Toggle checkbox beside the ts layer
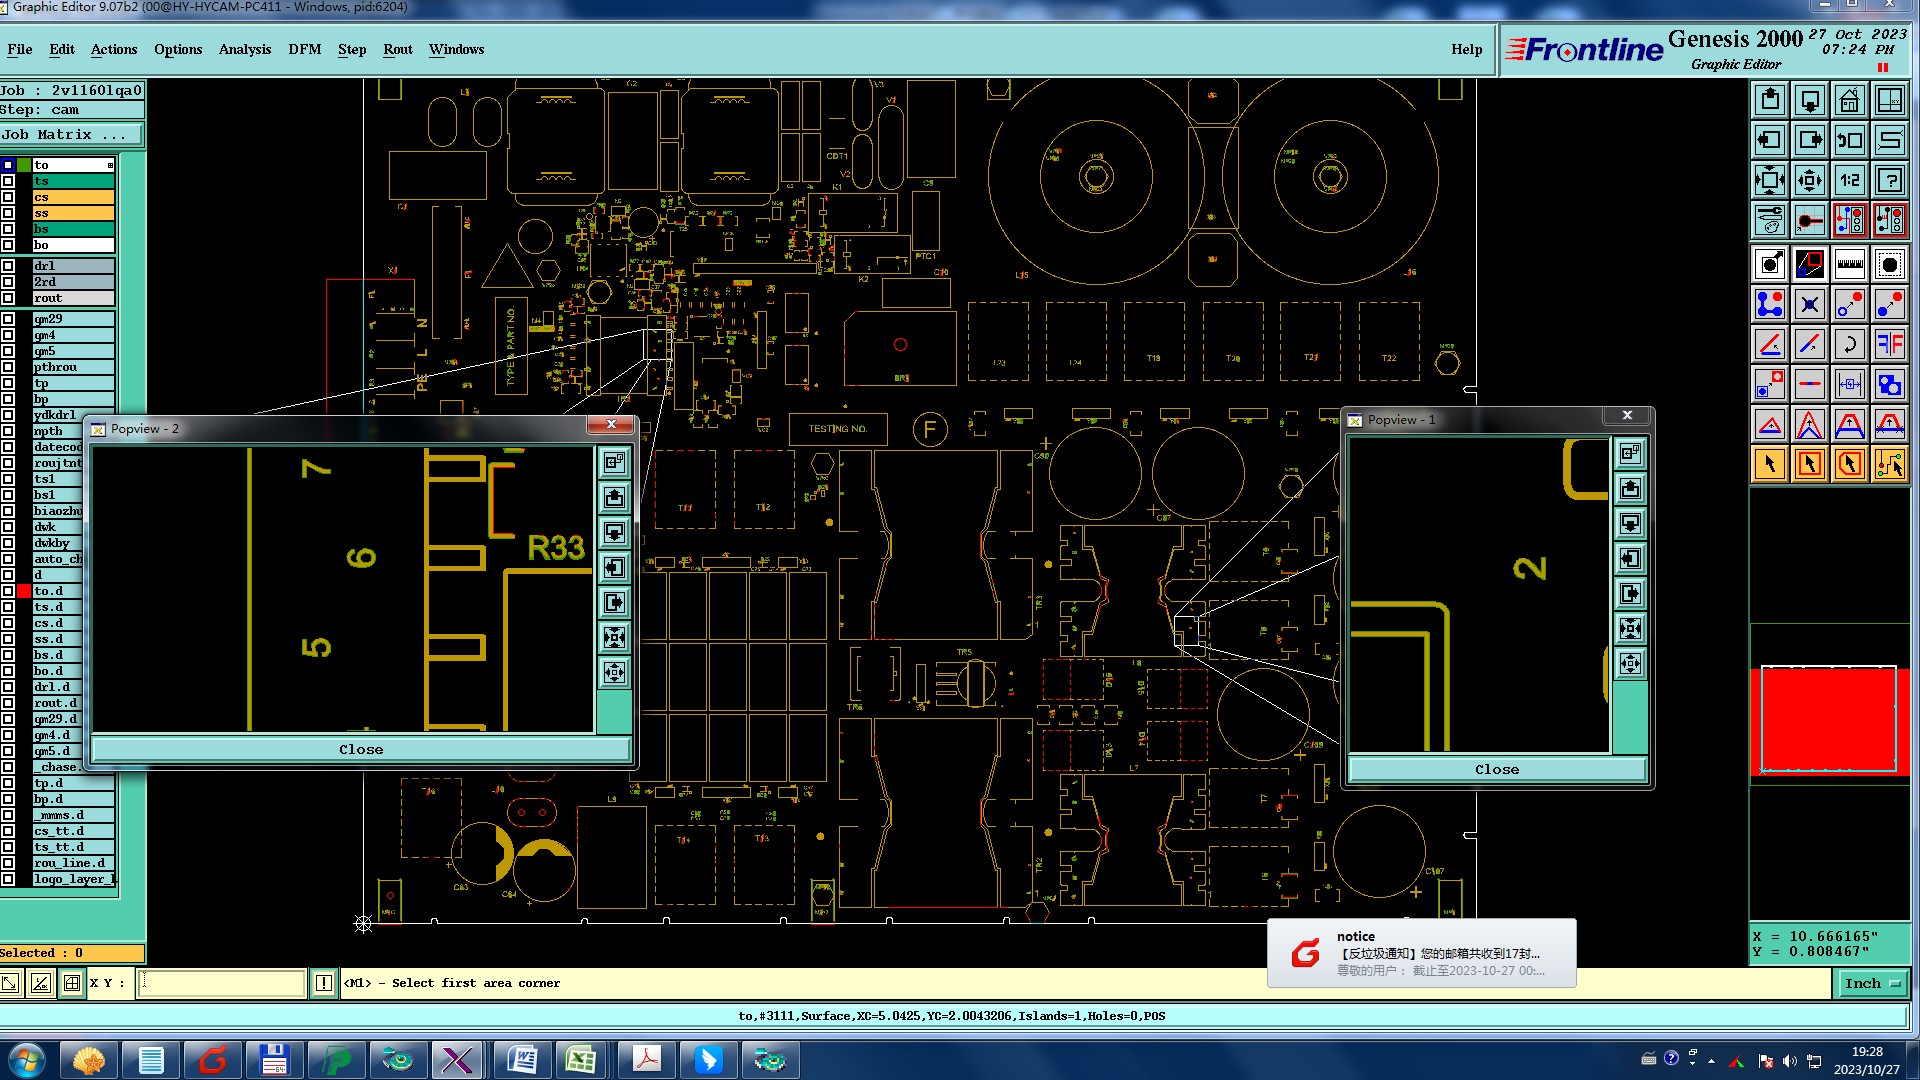 [x=8, y=181]
